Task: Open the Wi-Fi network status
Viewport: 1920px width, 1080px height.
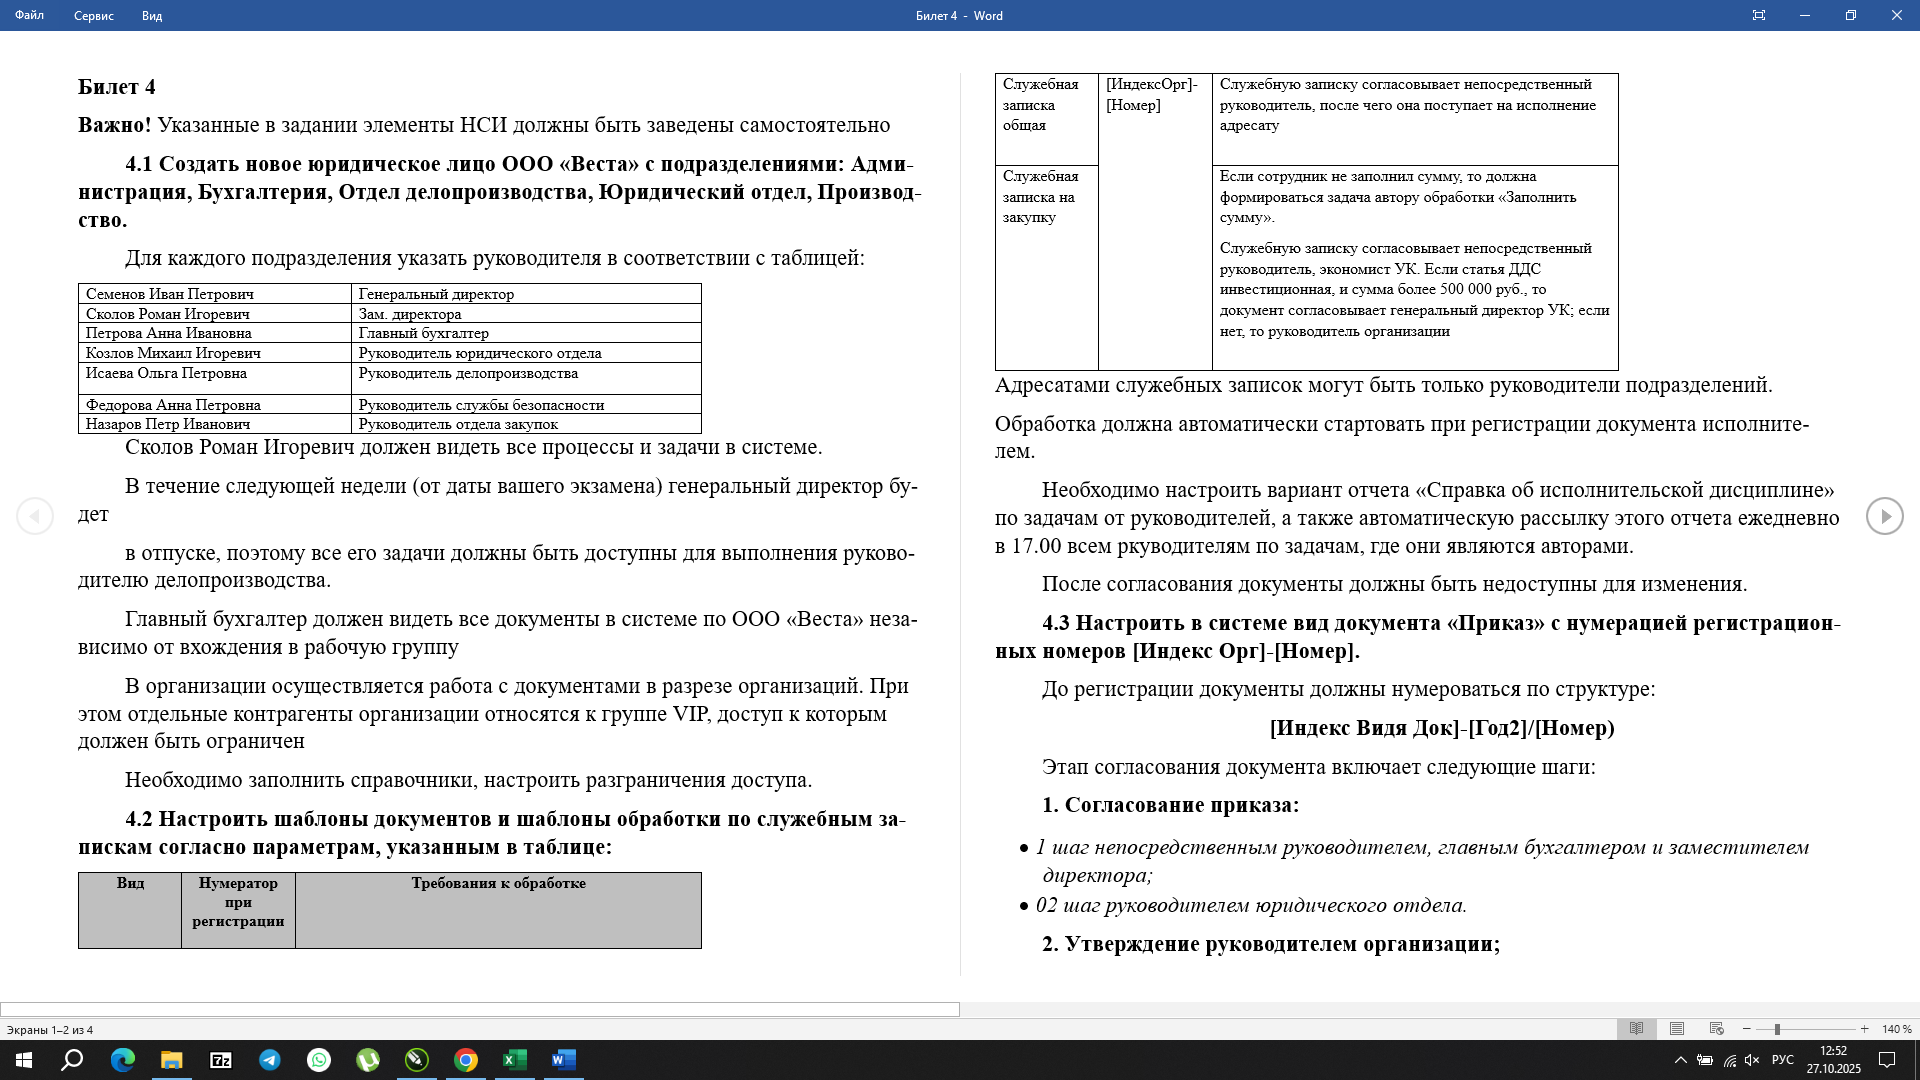Action: [x=1730, y=1061]
